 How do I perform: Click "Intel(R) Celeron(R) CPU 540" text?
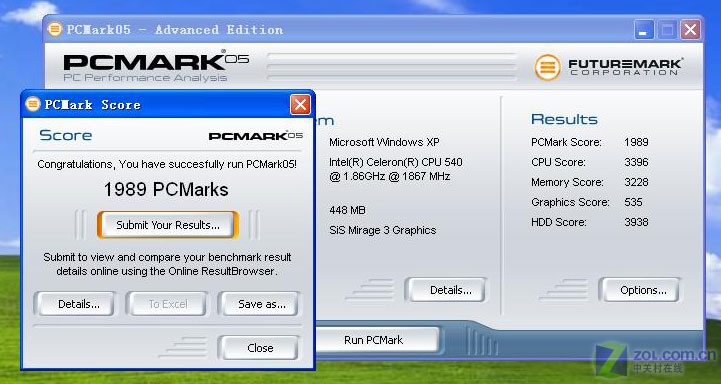pyautogui.click(x=396, y=162)
